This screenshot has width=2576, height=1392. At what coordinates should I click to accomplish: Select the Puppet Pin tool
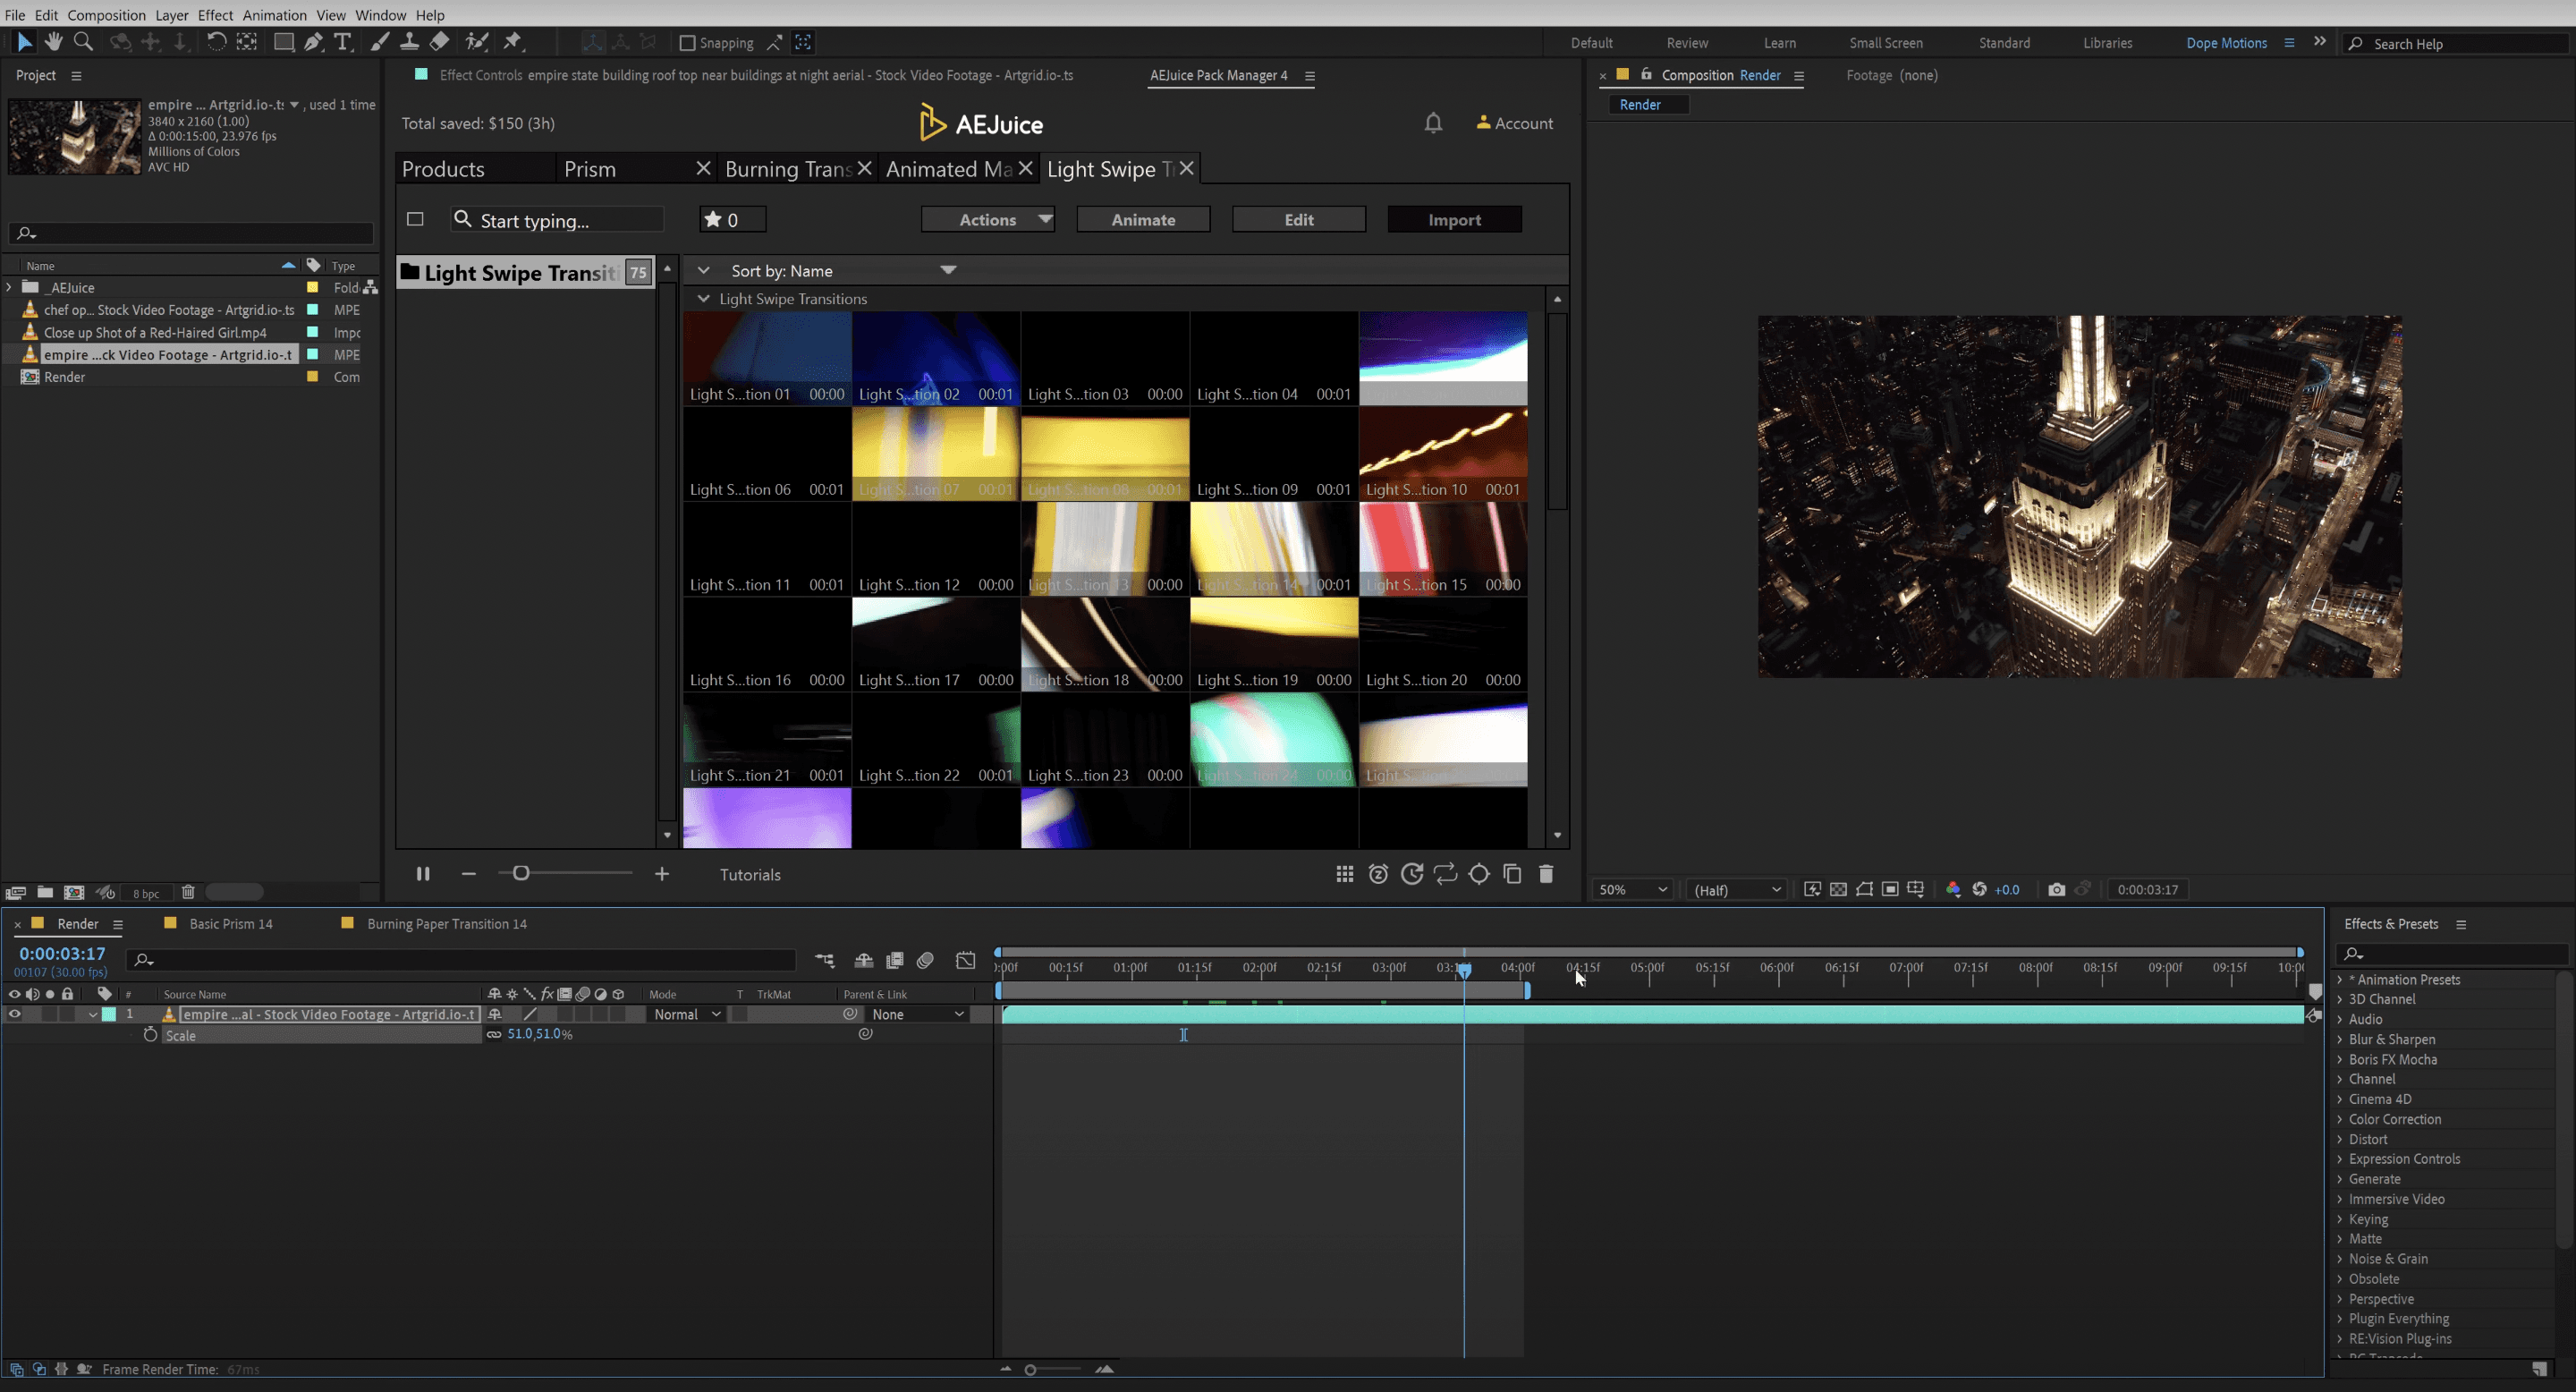pos(513,41)
